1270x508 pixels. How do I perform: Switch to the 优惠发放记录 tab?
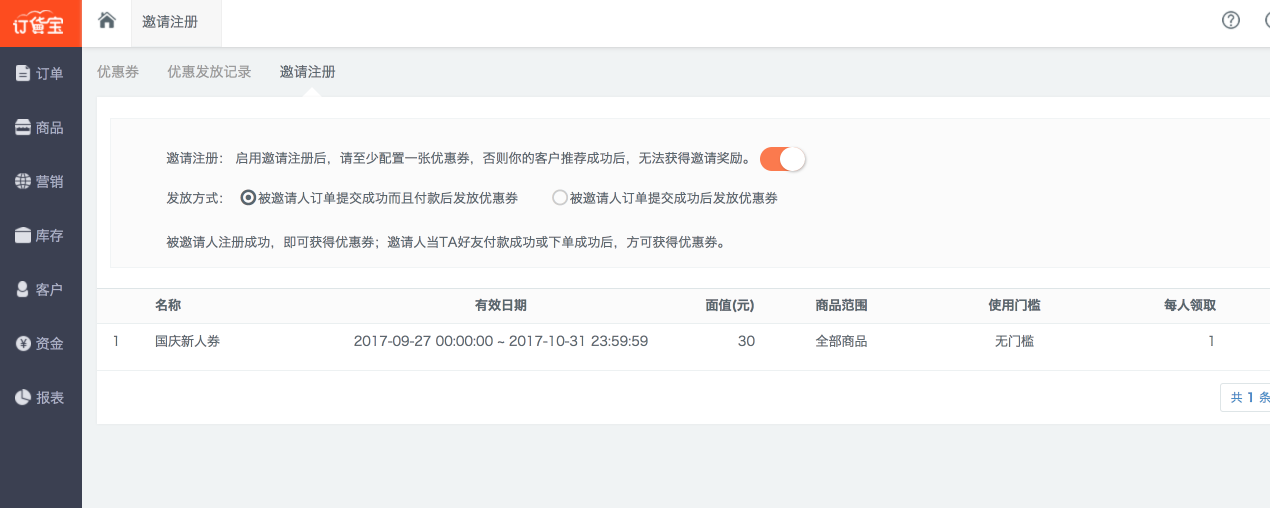point(209,72)
